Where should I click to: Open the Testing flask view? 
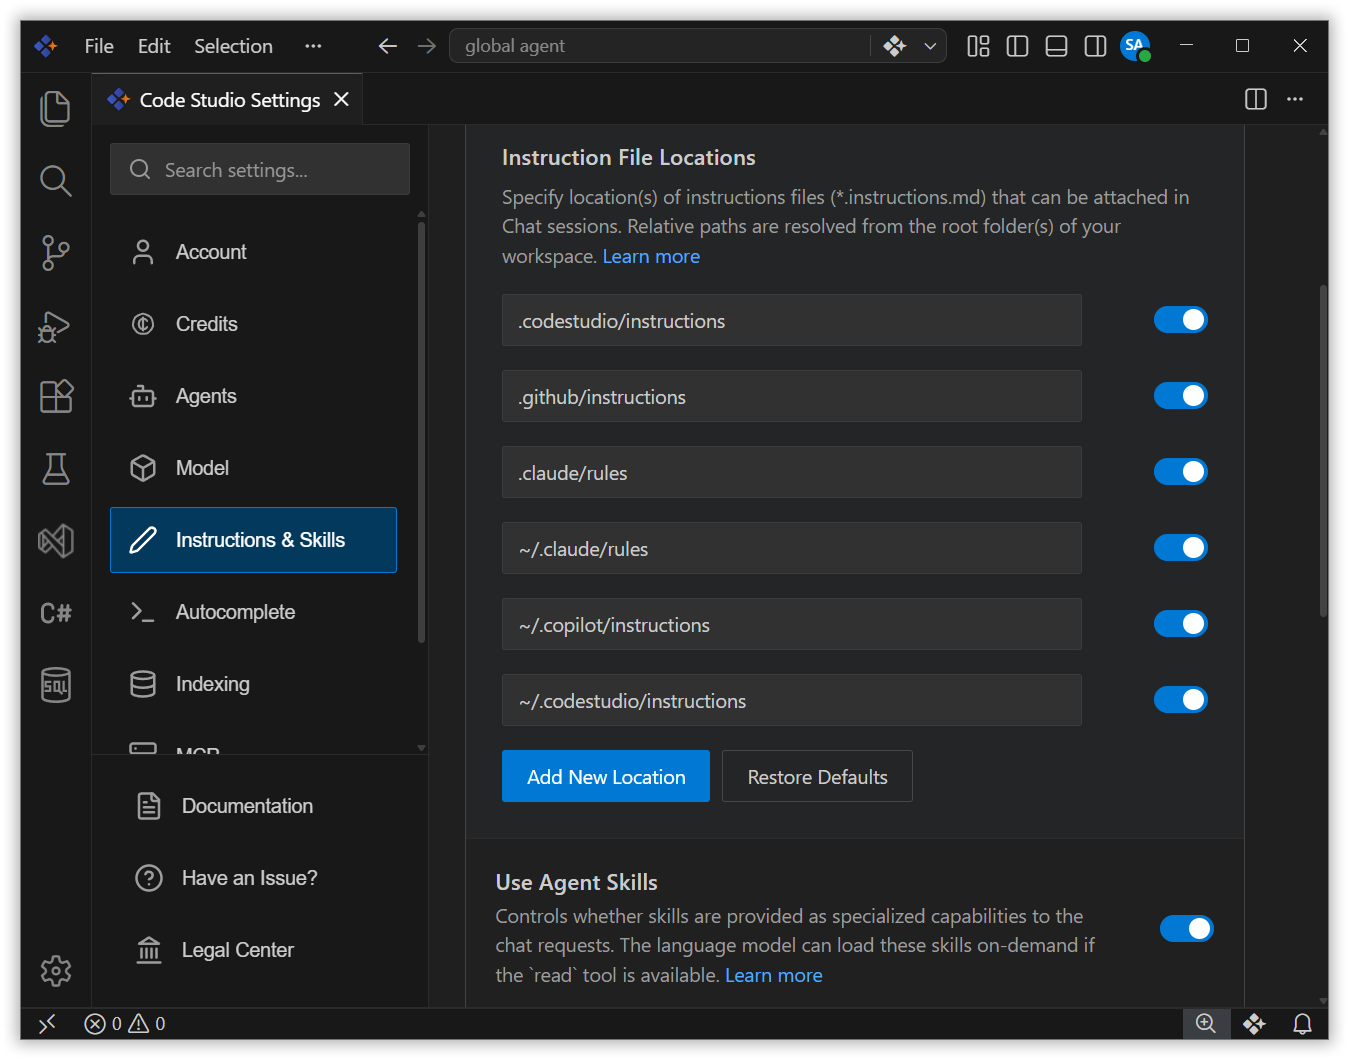point(55,468)
